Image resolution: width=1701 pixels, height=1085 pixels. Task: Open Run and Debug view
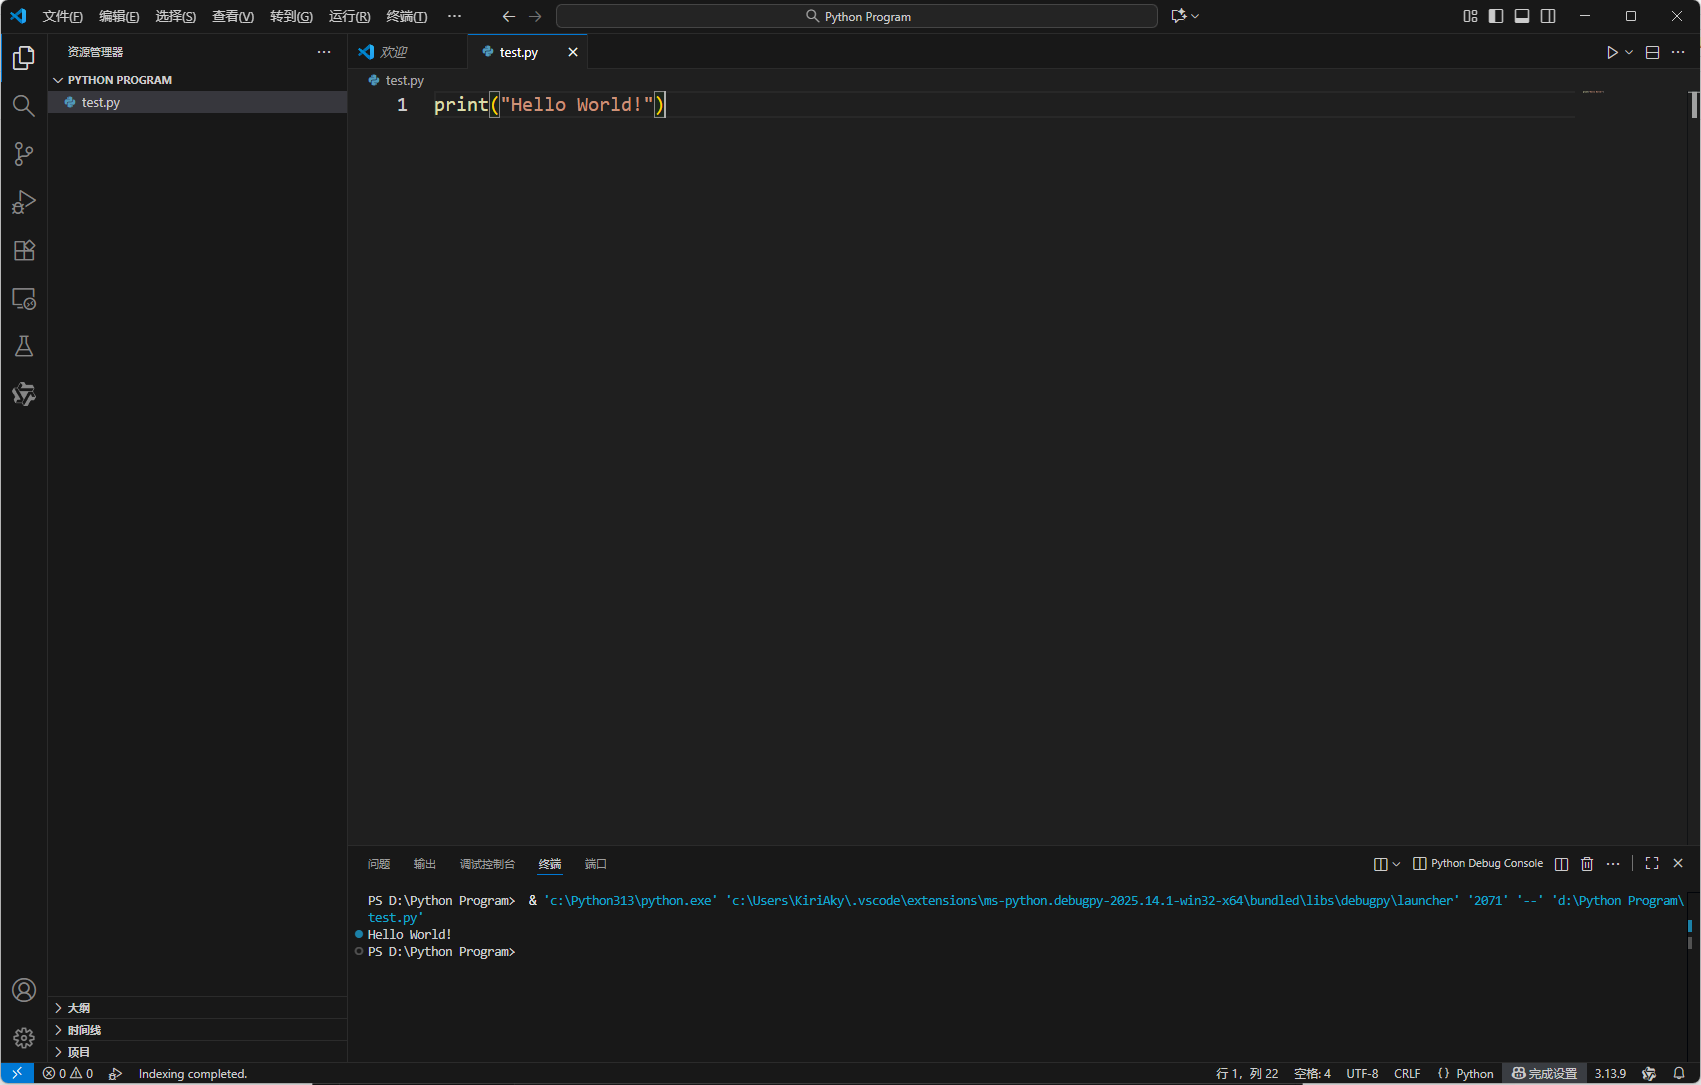click(24, 202)
